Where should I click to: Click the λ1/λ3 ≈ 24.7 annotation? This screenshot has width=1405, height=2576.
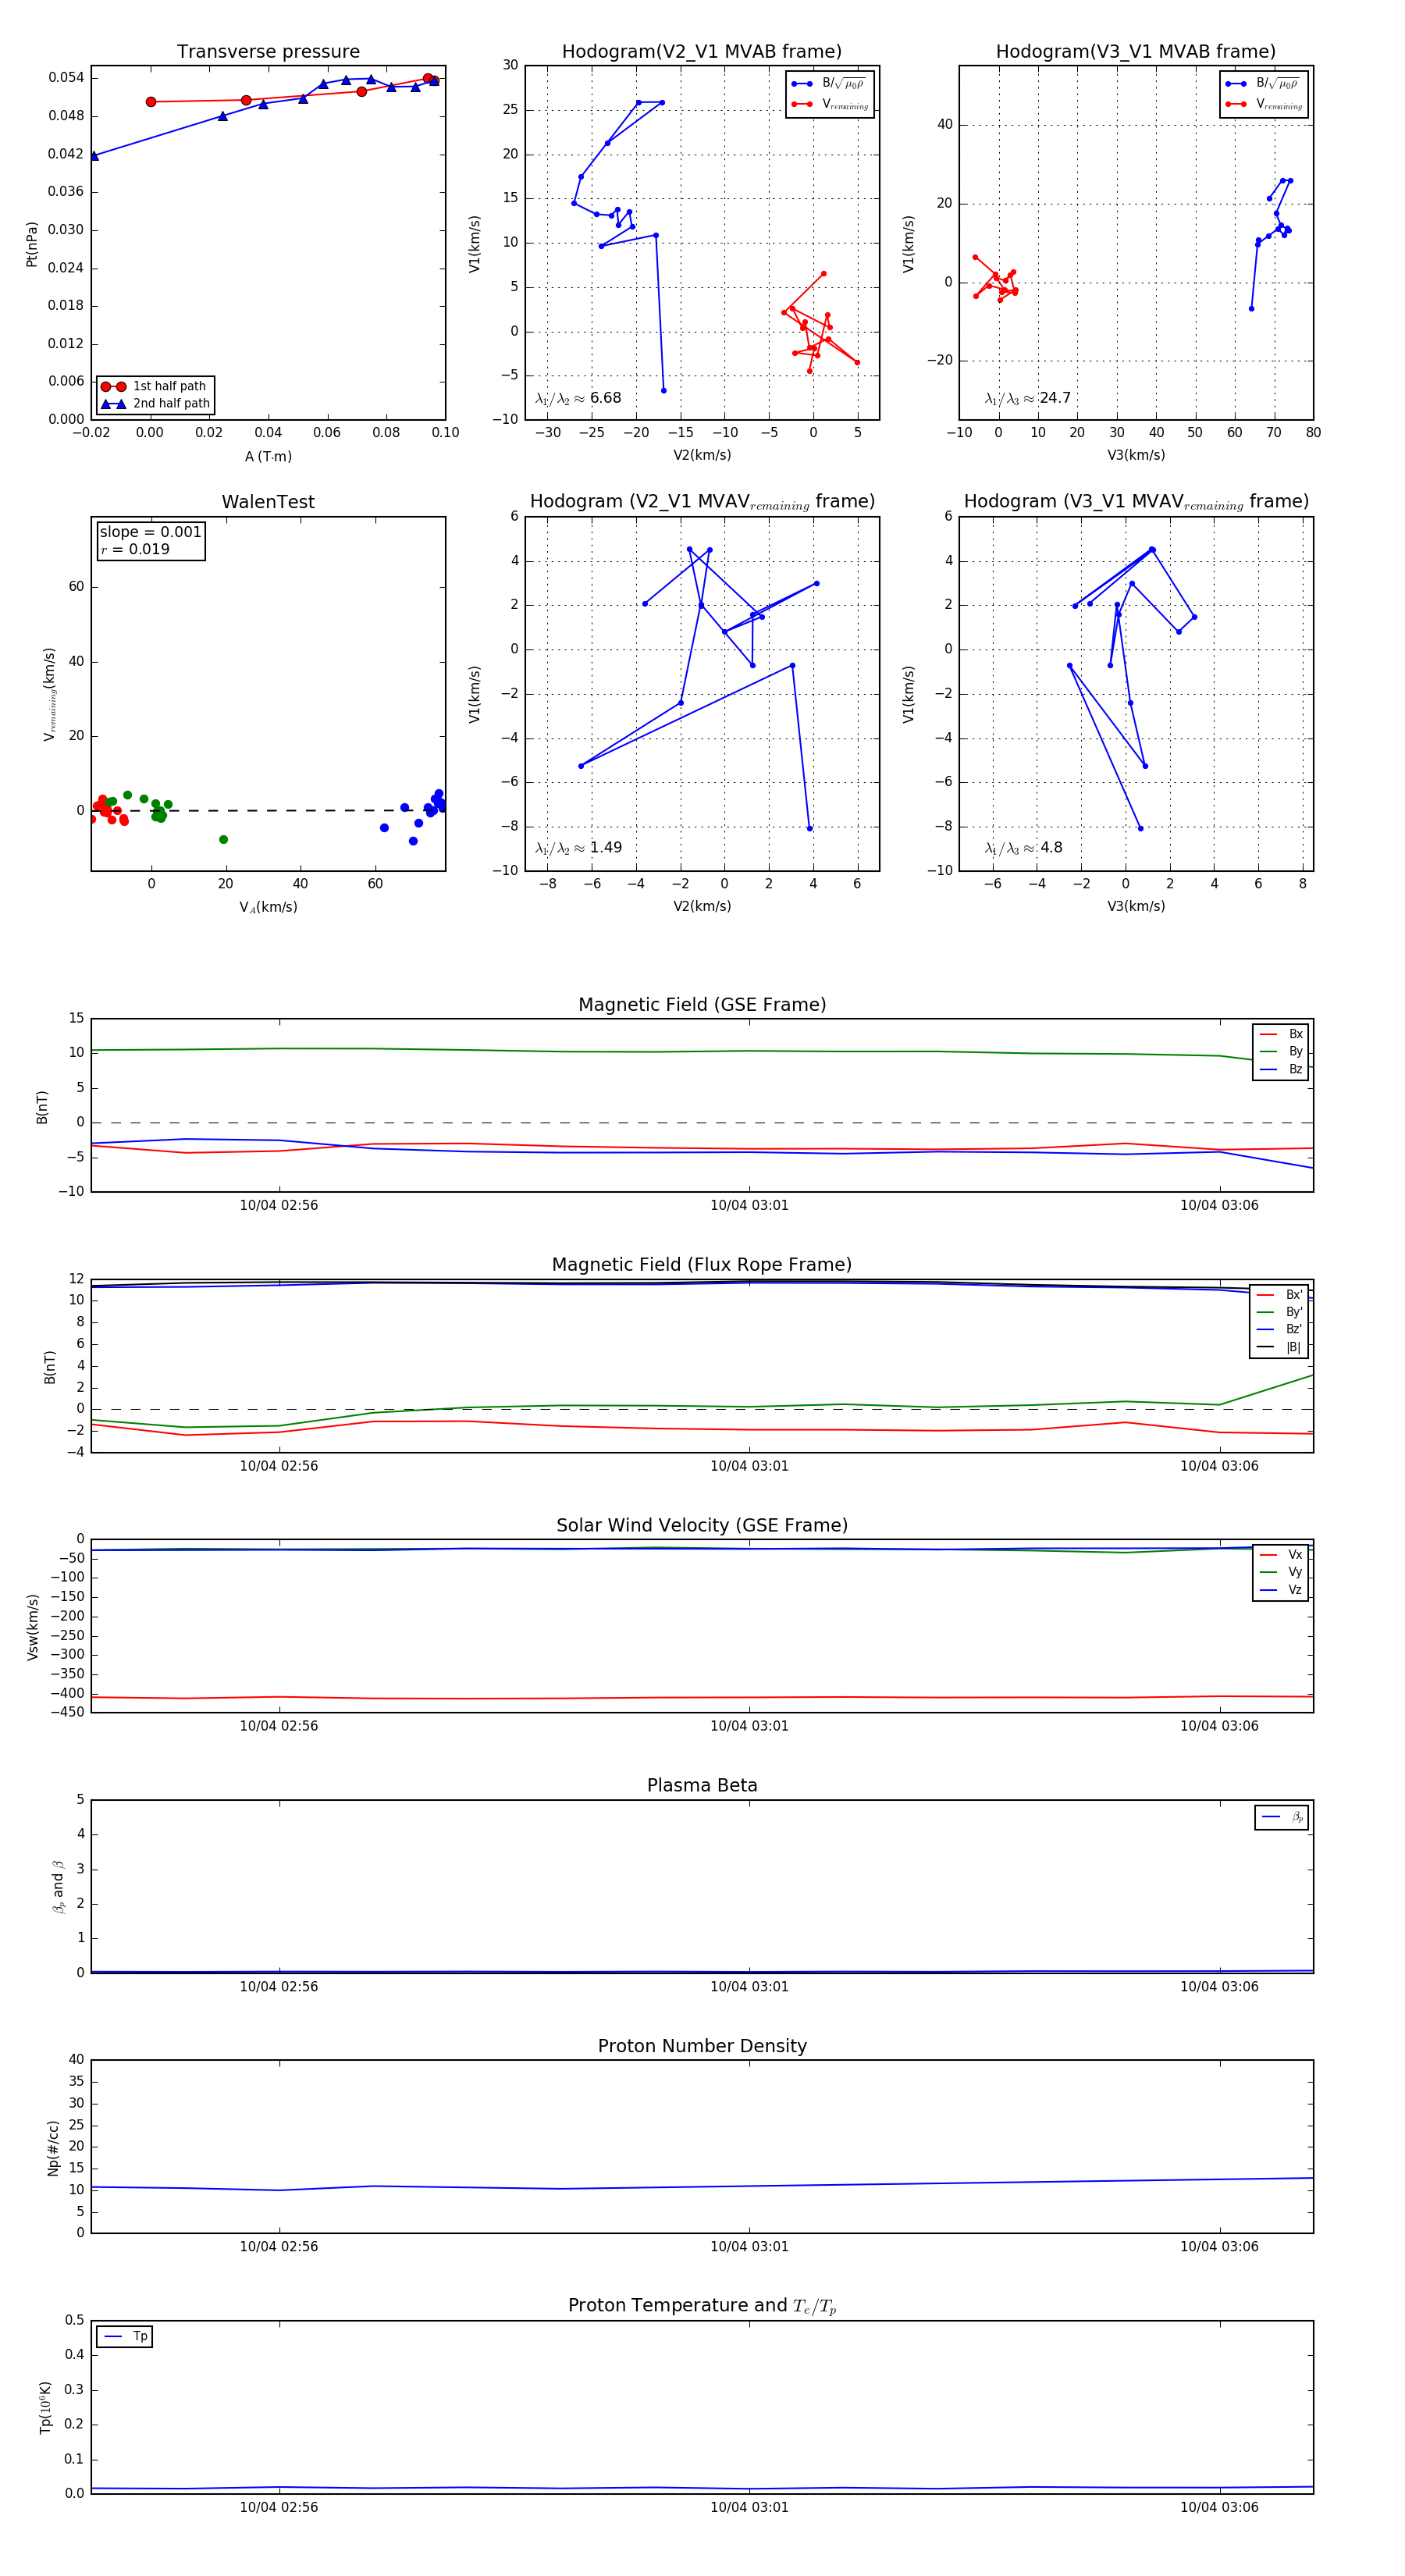[x=1027, y=398]
